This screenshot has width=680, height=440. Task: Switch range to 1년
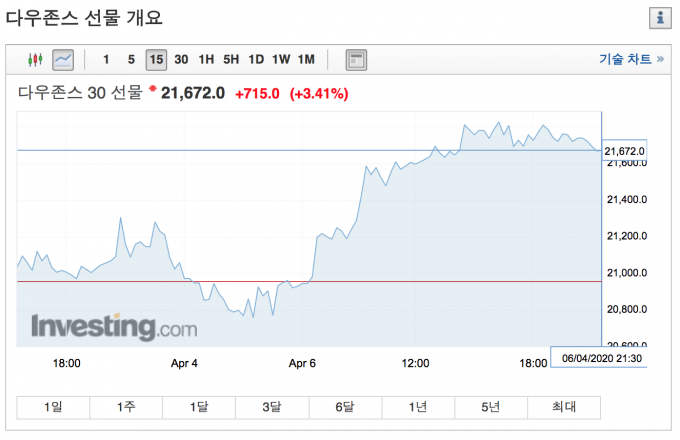tap(418, 407)
